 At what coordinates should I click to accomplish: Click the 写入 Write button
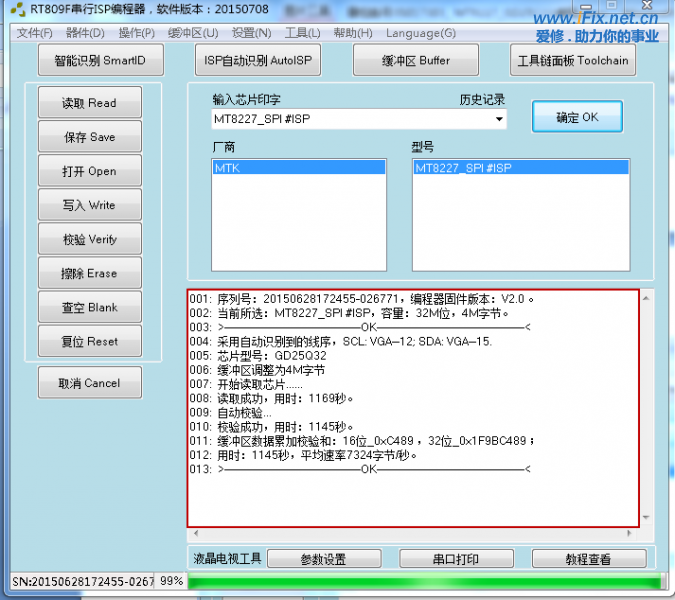click(x=89, y=205)
